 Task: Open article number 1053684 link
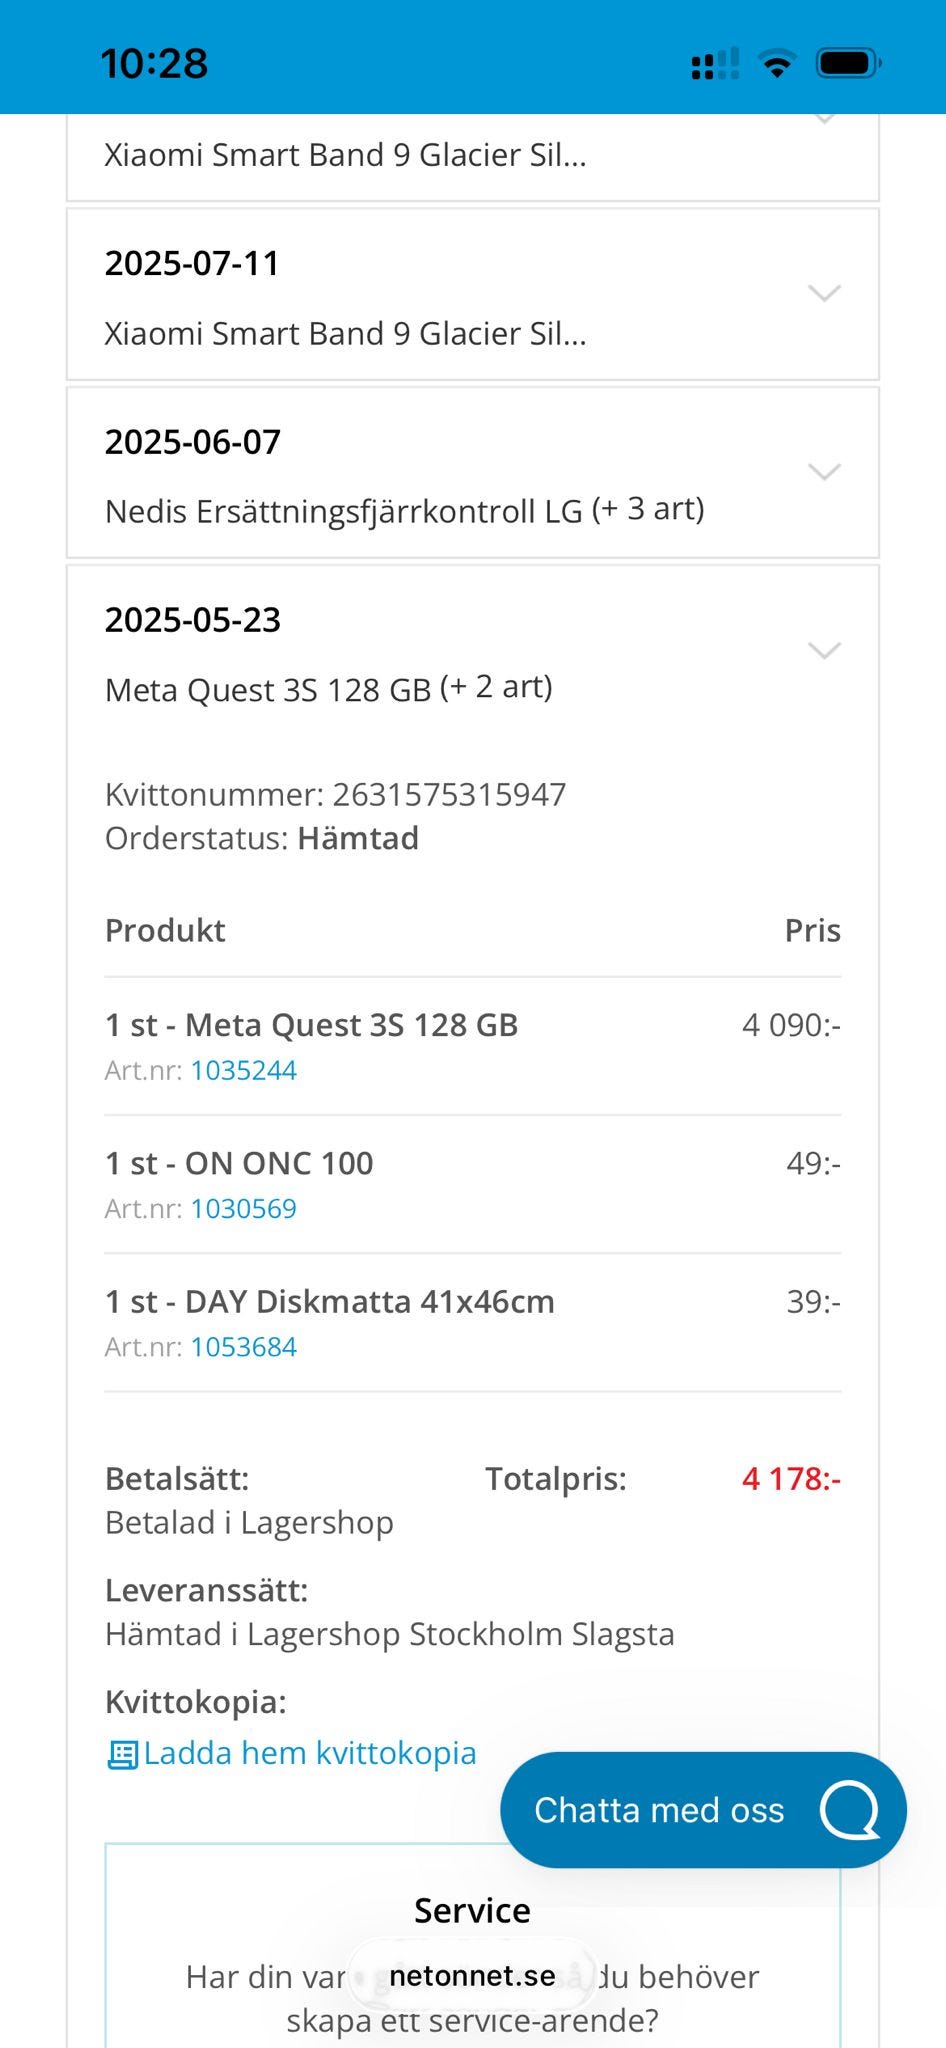(x=243, y=1347)
